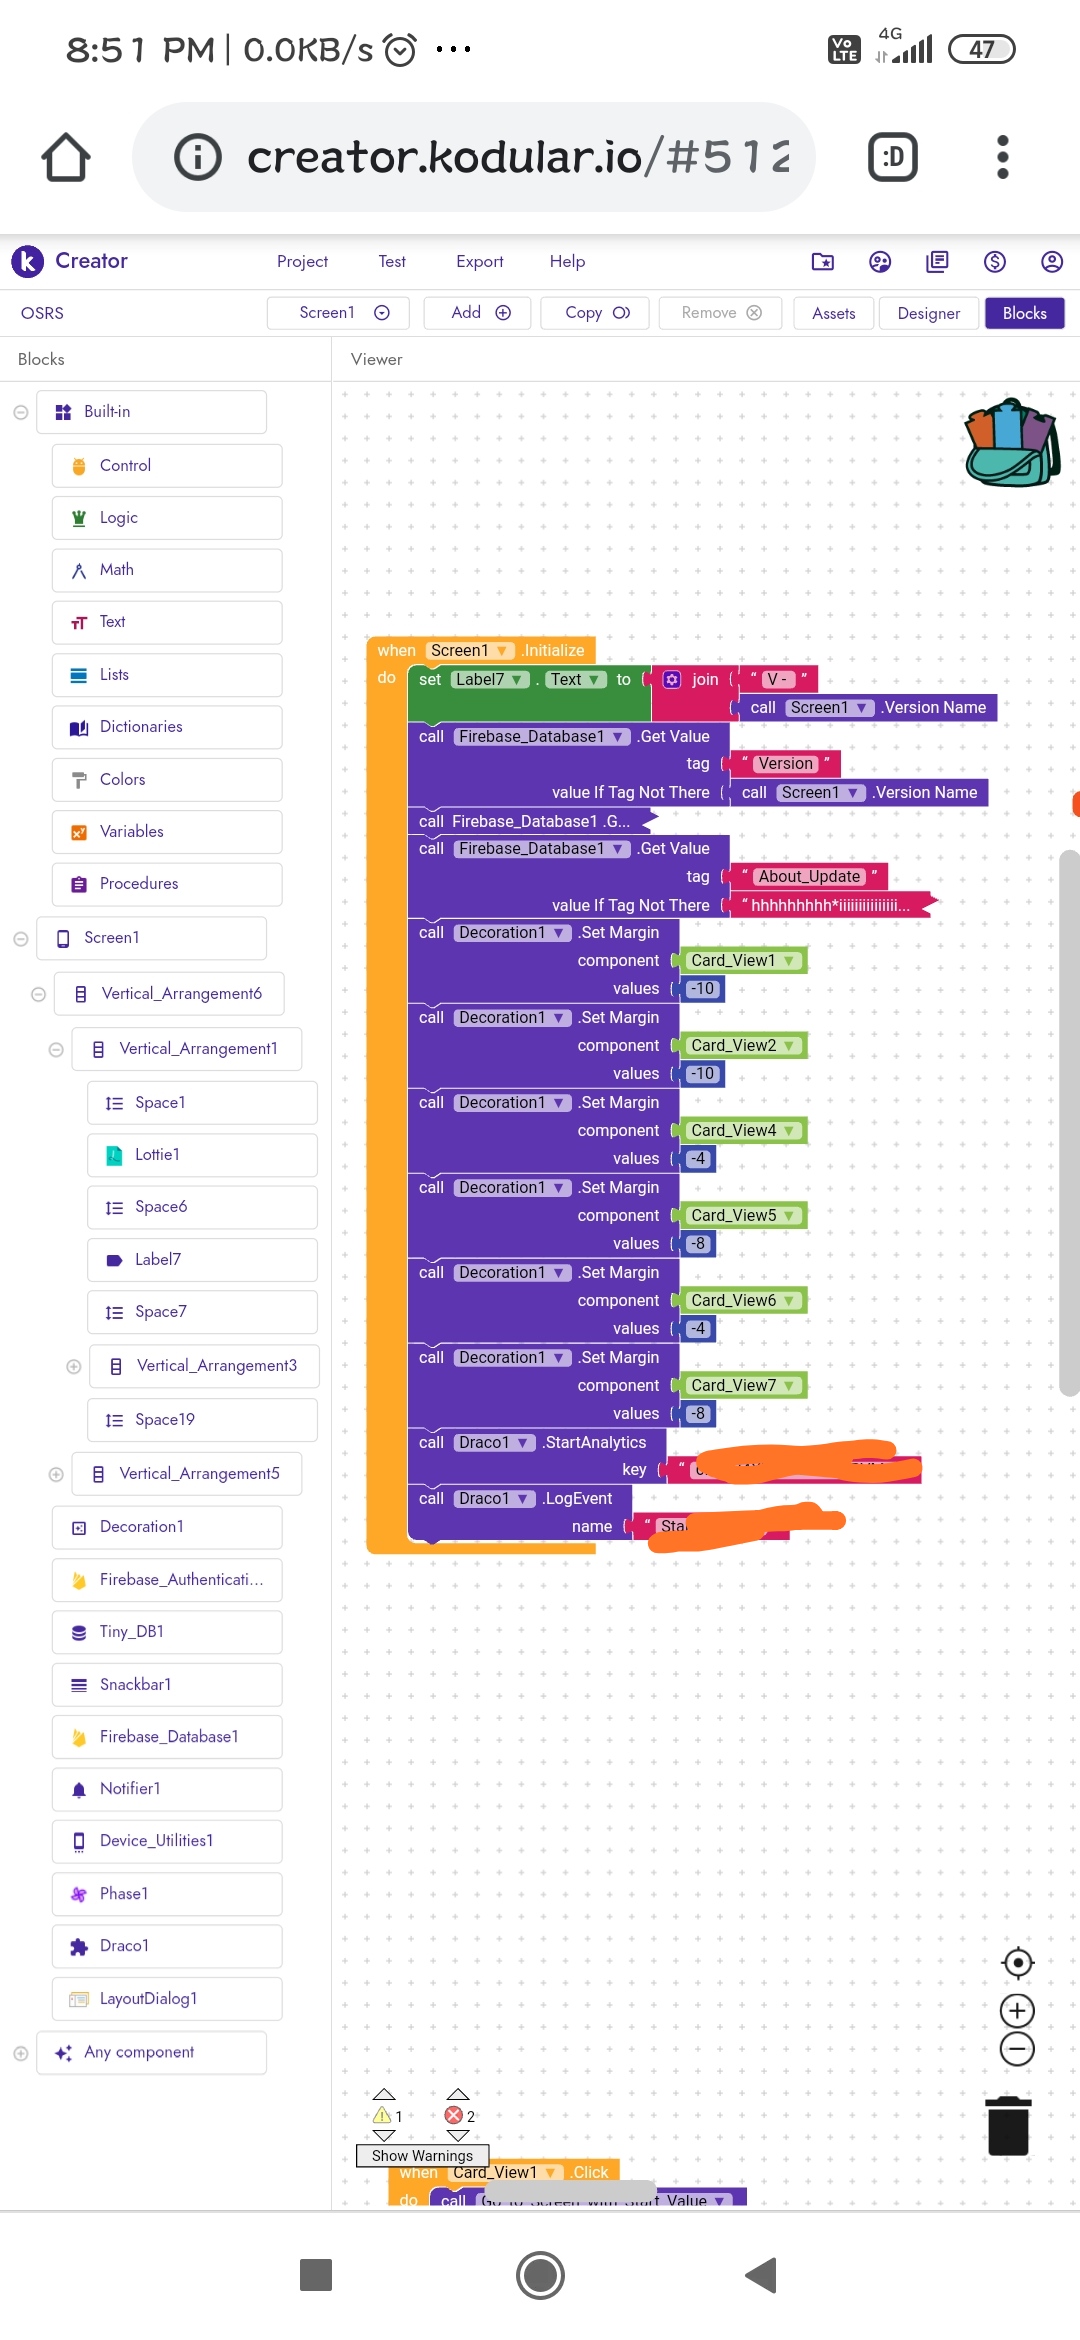Open the Export menu

point(480,262)
